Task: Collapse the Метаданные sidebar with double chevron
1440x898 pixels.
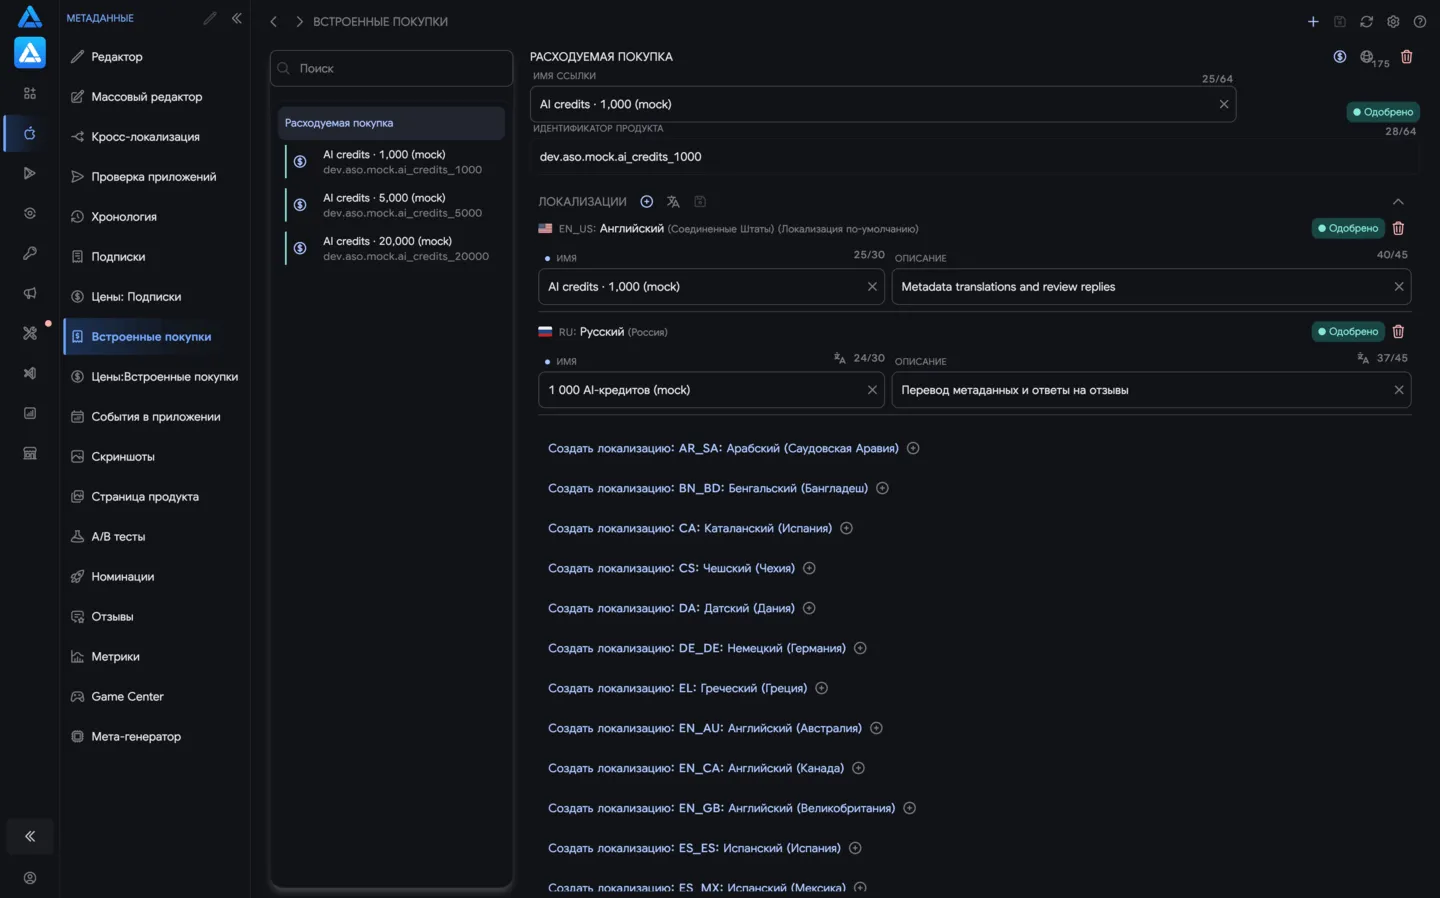Action: pyautogui.click(x=237, y=18)
